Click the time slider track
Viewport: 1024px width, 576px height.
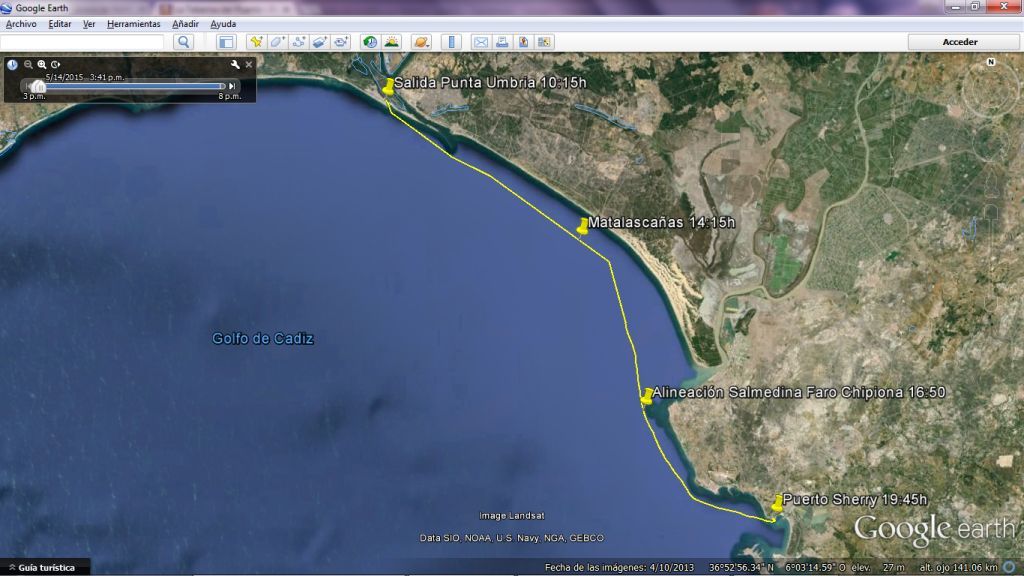130,86
